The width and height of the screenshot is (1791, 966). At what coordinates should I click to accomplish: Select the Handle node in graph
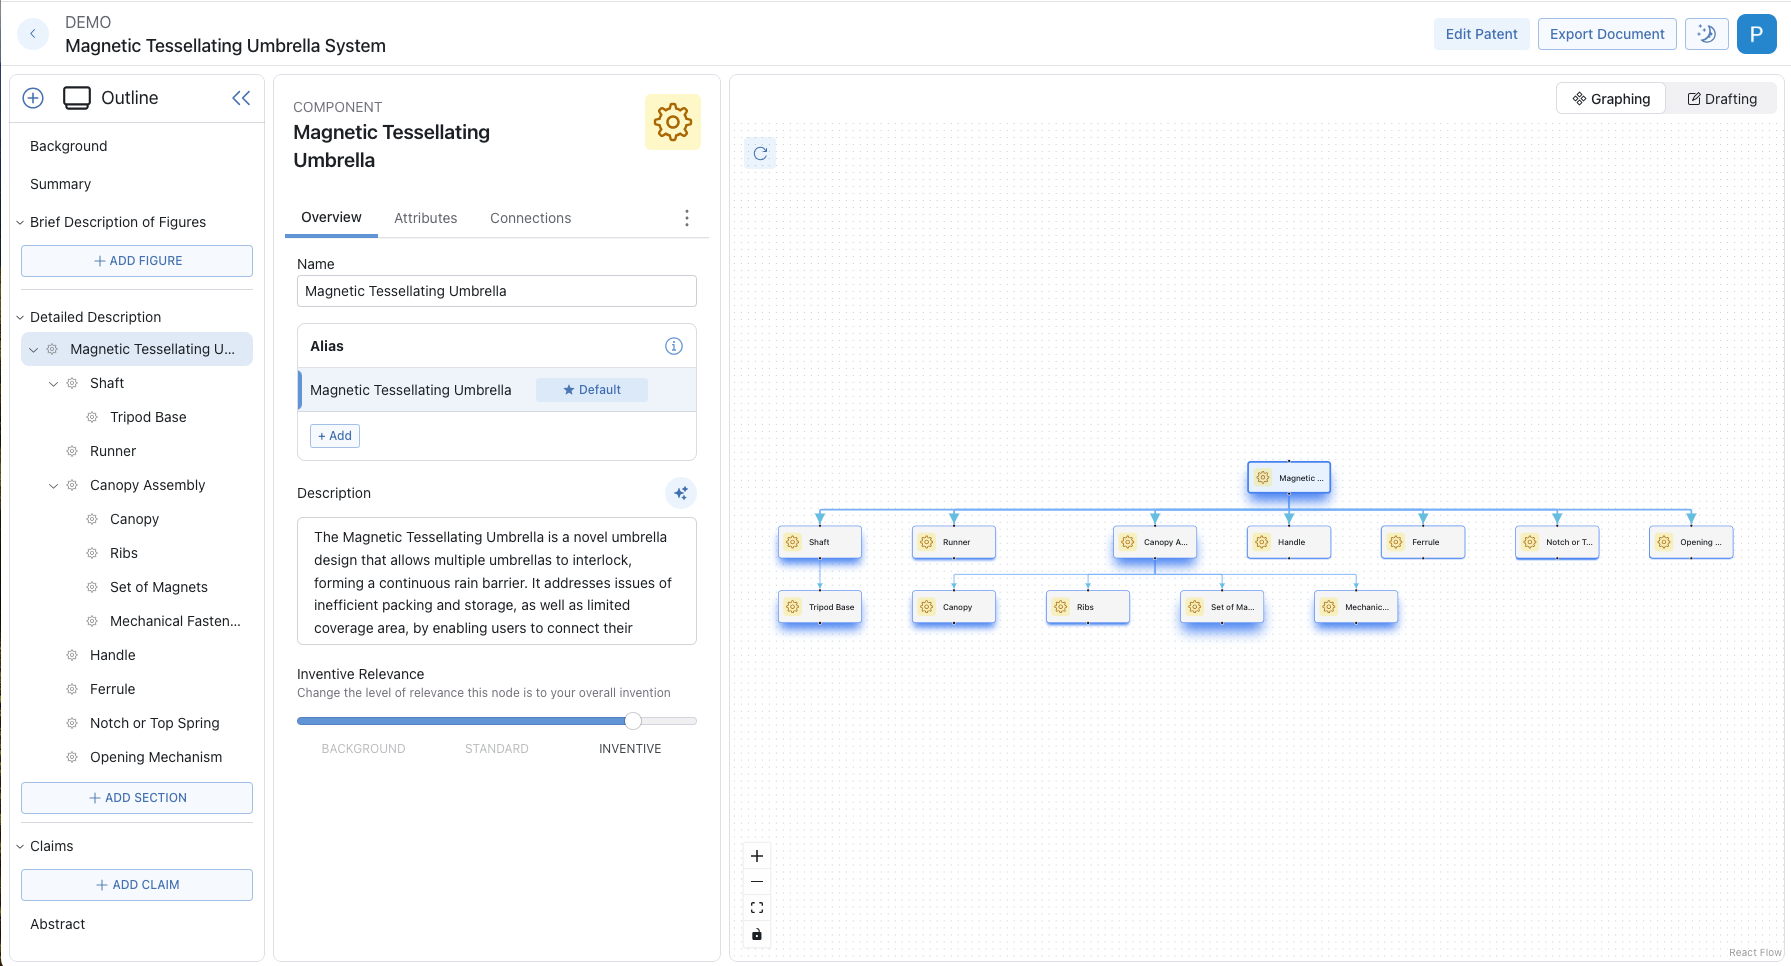(1289, 542)
